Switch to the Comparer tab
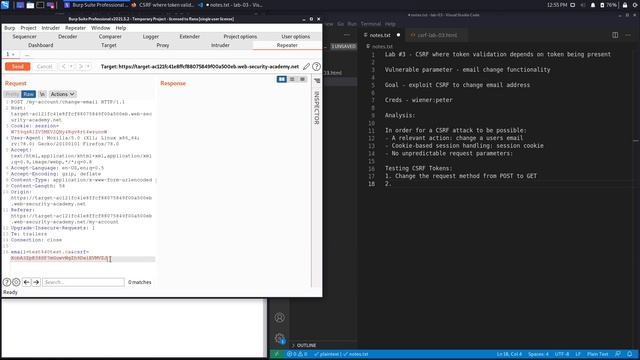Screen dimensions: 640x360 110,37
